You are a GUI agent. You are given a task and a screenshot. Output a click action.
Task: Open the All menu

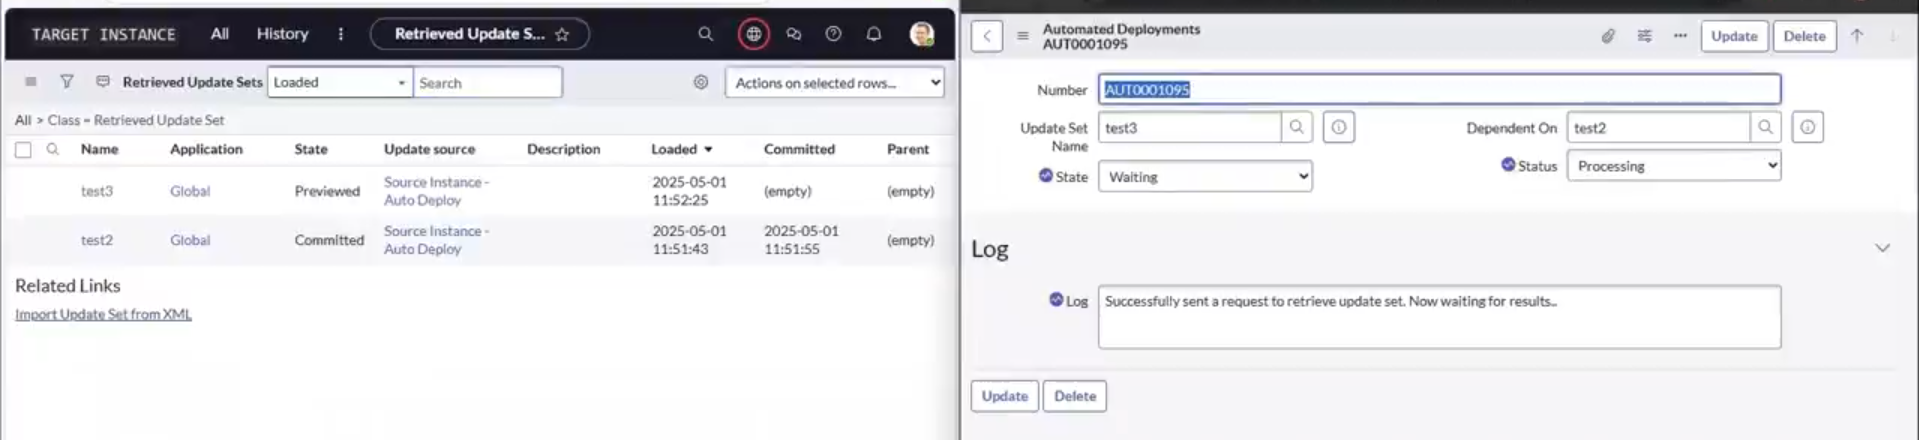click(219, 34)
